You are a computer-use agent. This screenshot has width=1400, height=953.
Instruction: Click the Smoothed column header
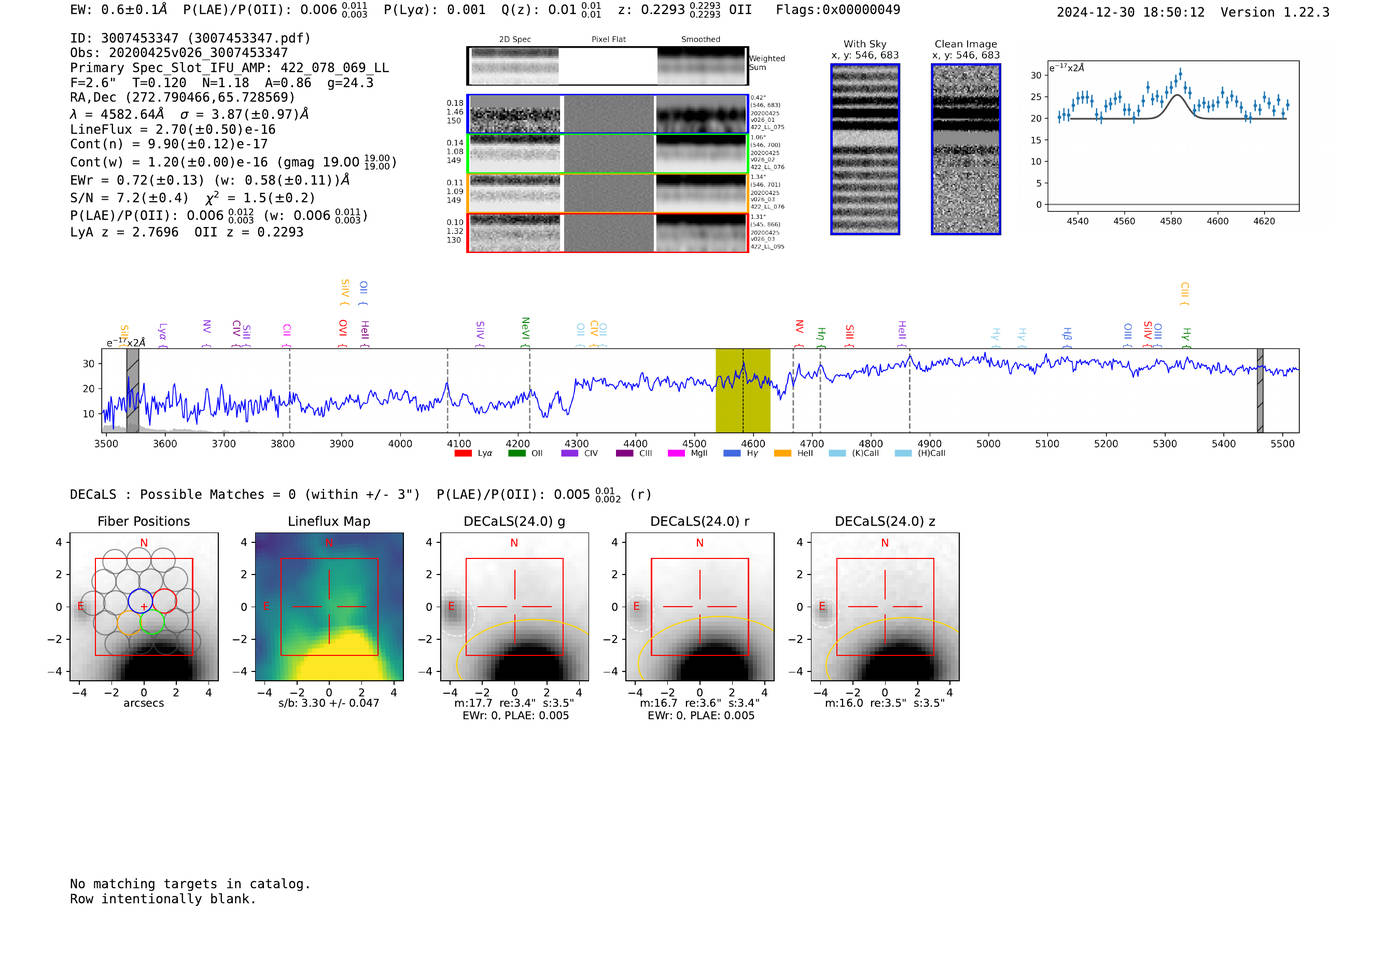pyautogui.click(x=701, y=40)
